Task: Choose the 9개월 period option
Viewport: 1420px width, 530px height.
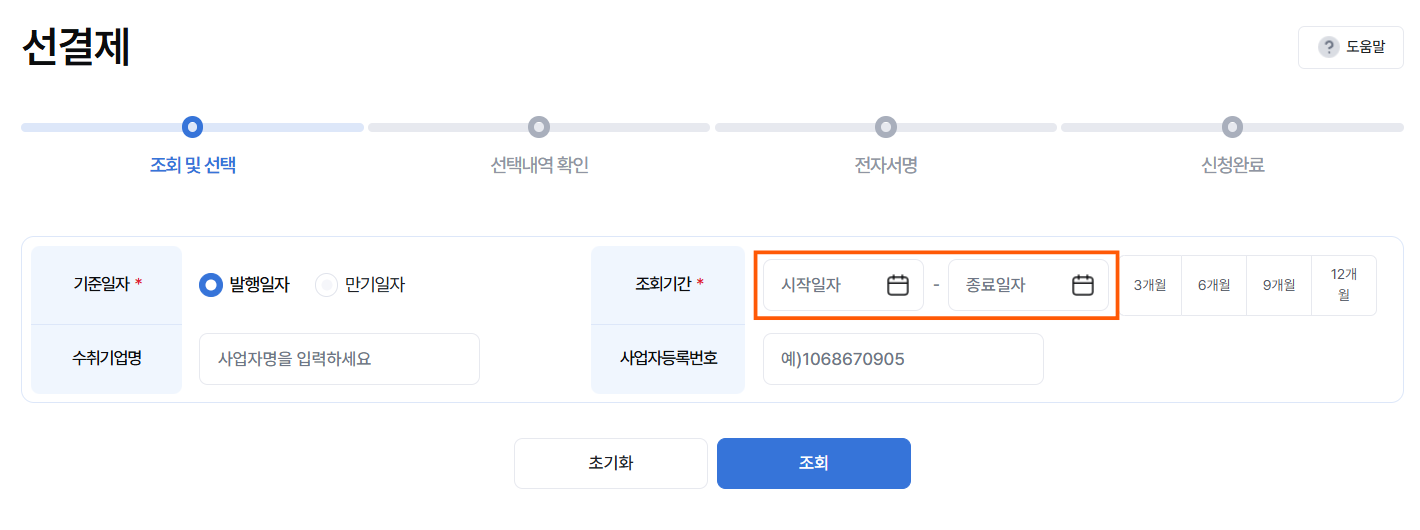Action: 1279,285
